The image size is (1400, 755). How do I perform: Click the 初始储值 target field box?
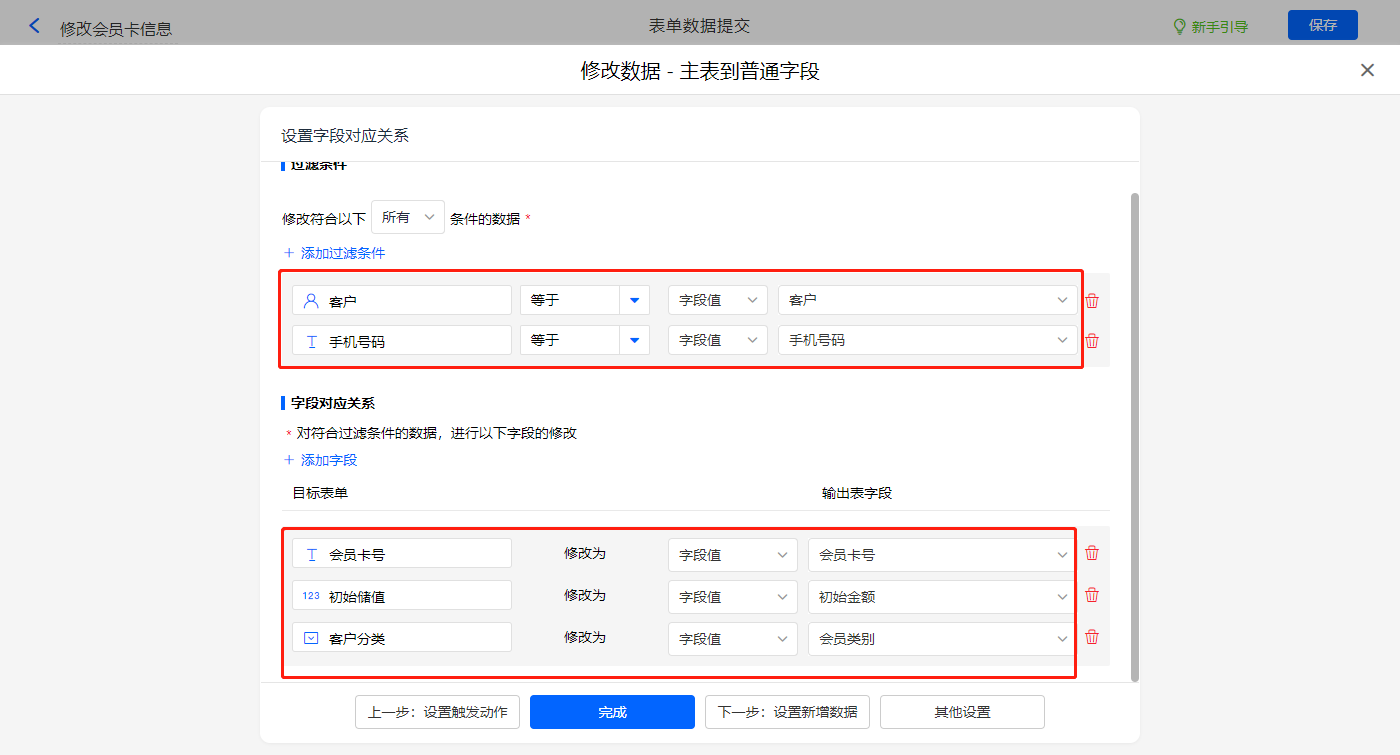402,596
